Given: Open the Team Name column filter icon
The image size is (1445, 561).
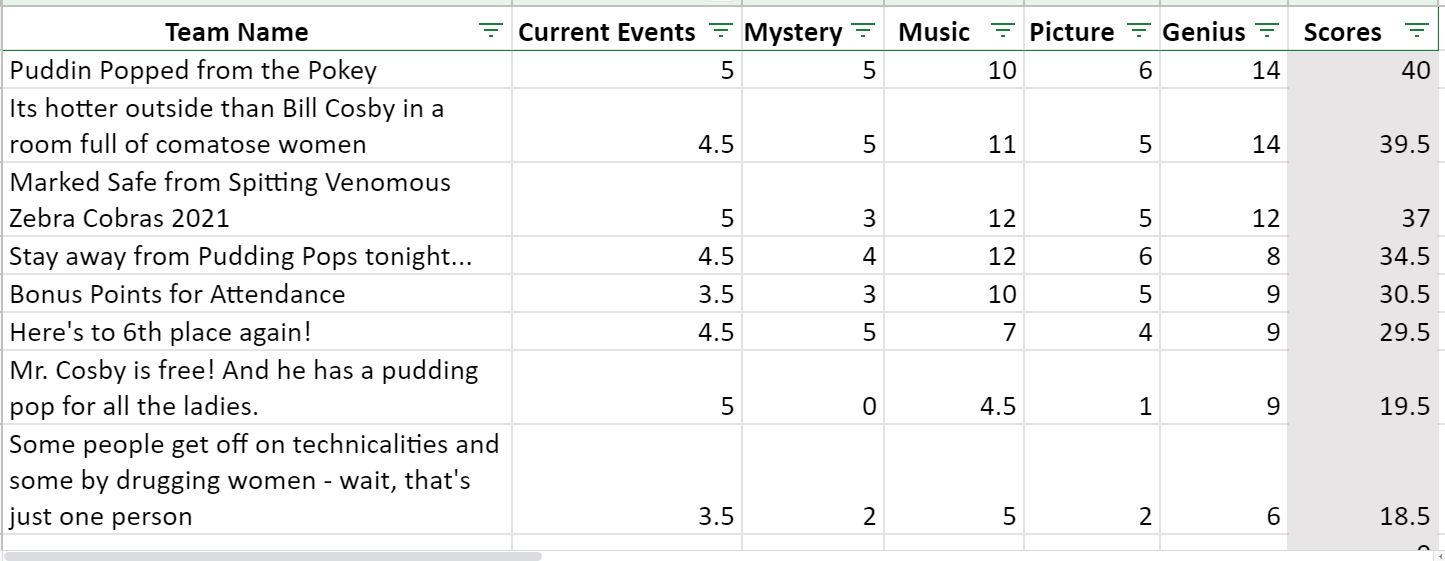Looking at the screenshot, I should 490,31.
